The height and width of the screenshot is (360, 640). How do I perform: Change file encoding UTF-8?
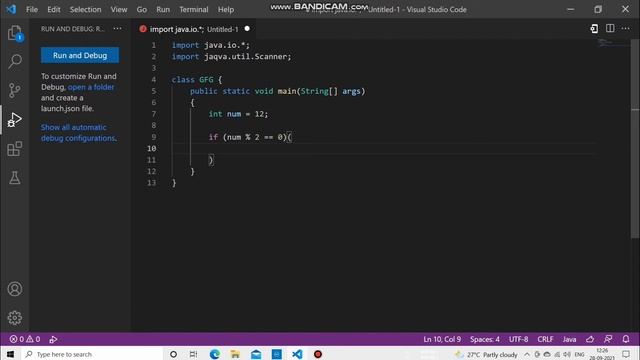click(x=518, y=339)
